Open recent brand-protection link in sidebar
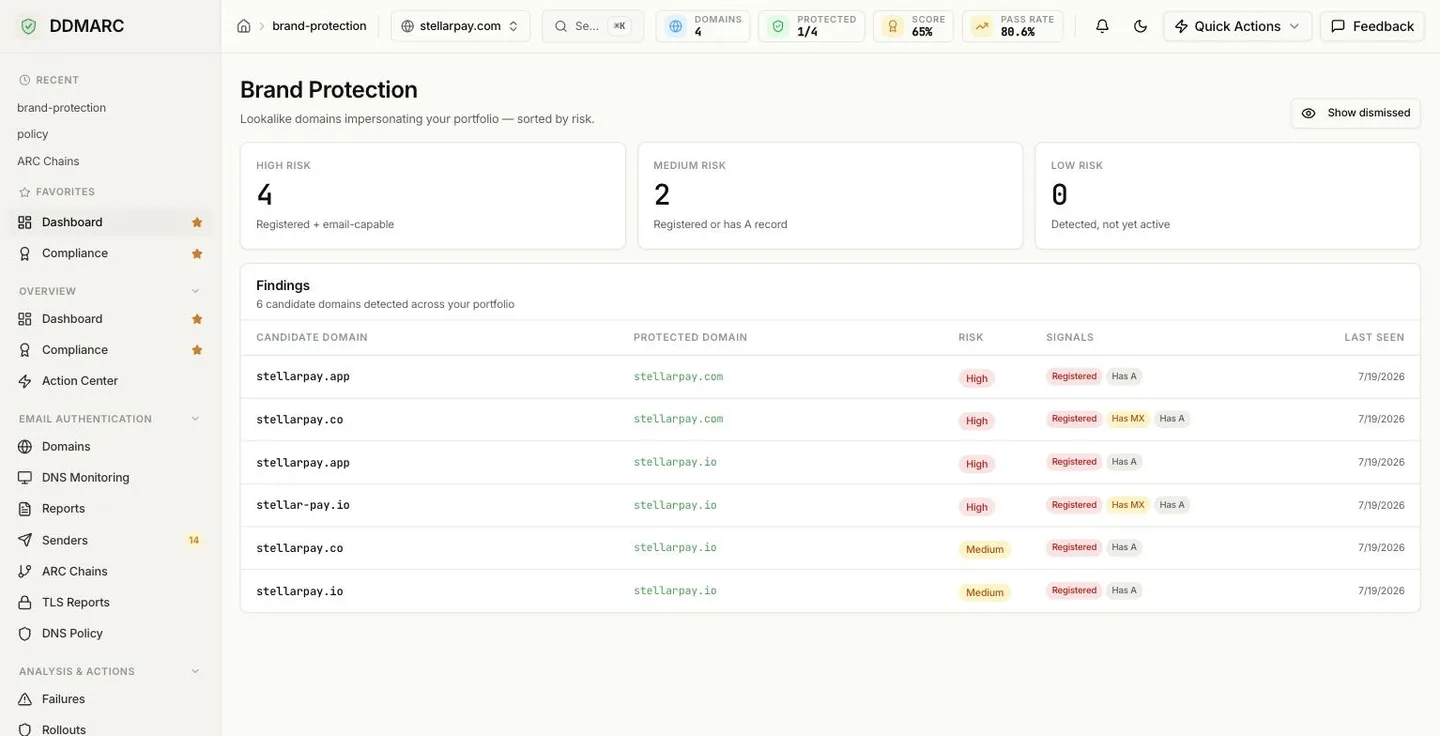The width and height of the screenshot is (1440, 736). click(61, 108)
